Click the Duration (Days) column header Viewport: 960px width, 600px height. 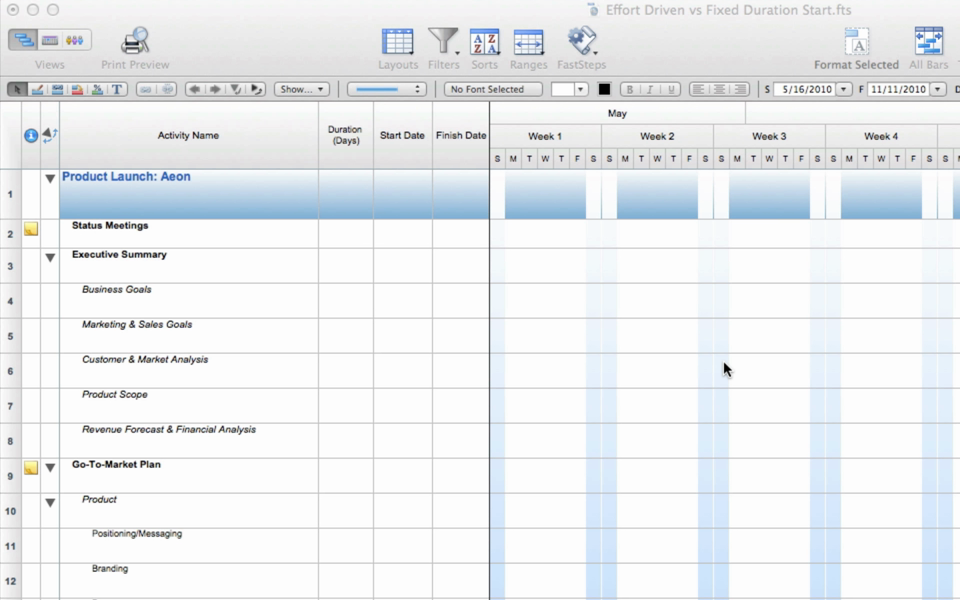tap(345, 135)
